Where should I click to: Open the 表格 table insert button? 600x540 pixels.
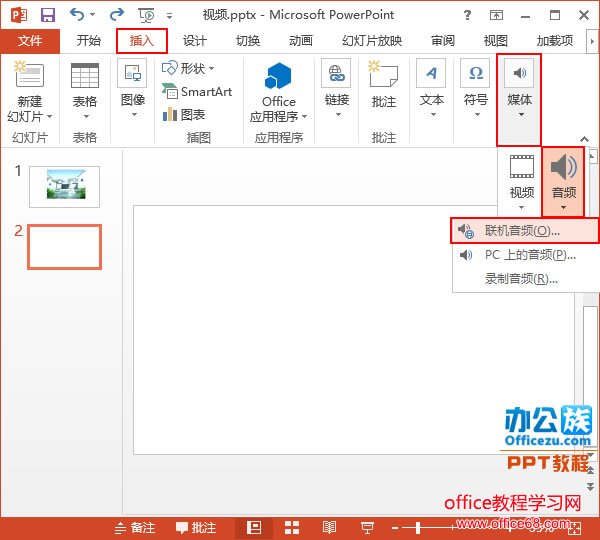point(85,91)
